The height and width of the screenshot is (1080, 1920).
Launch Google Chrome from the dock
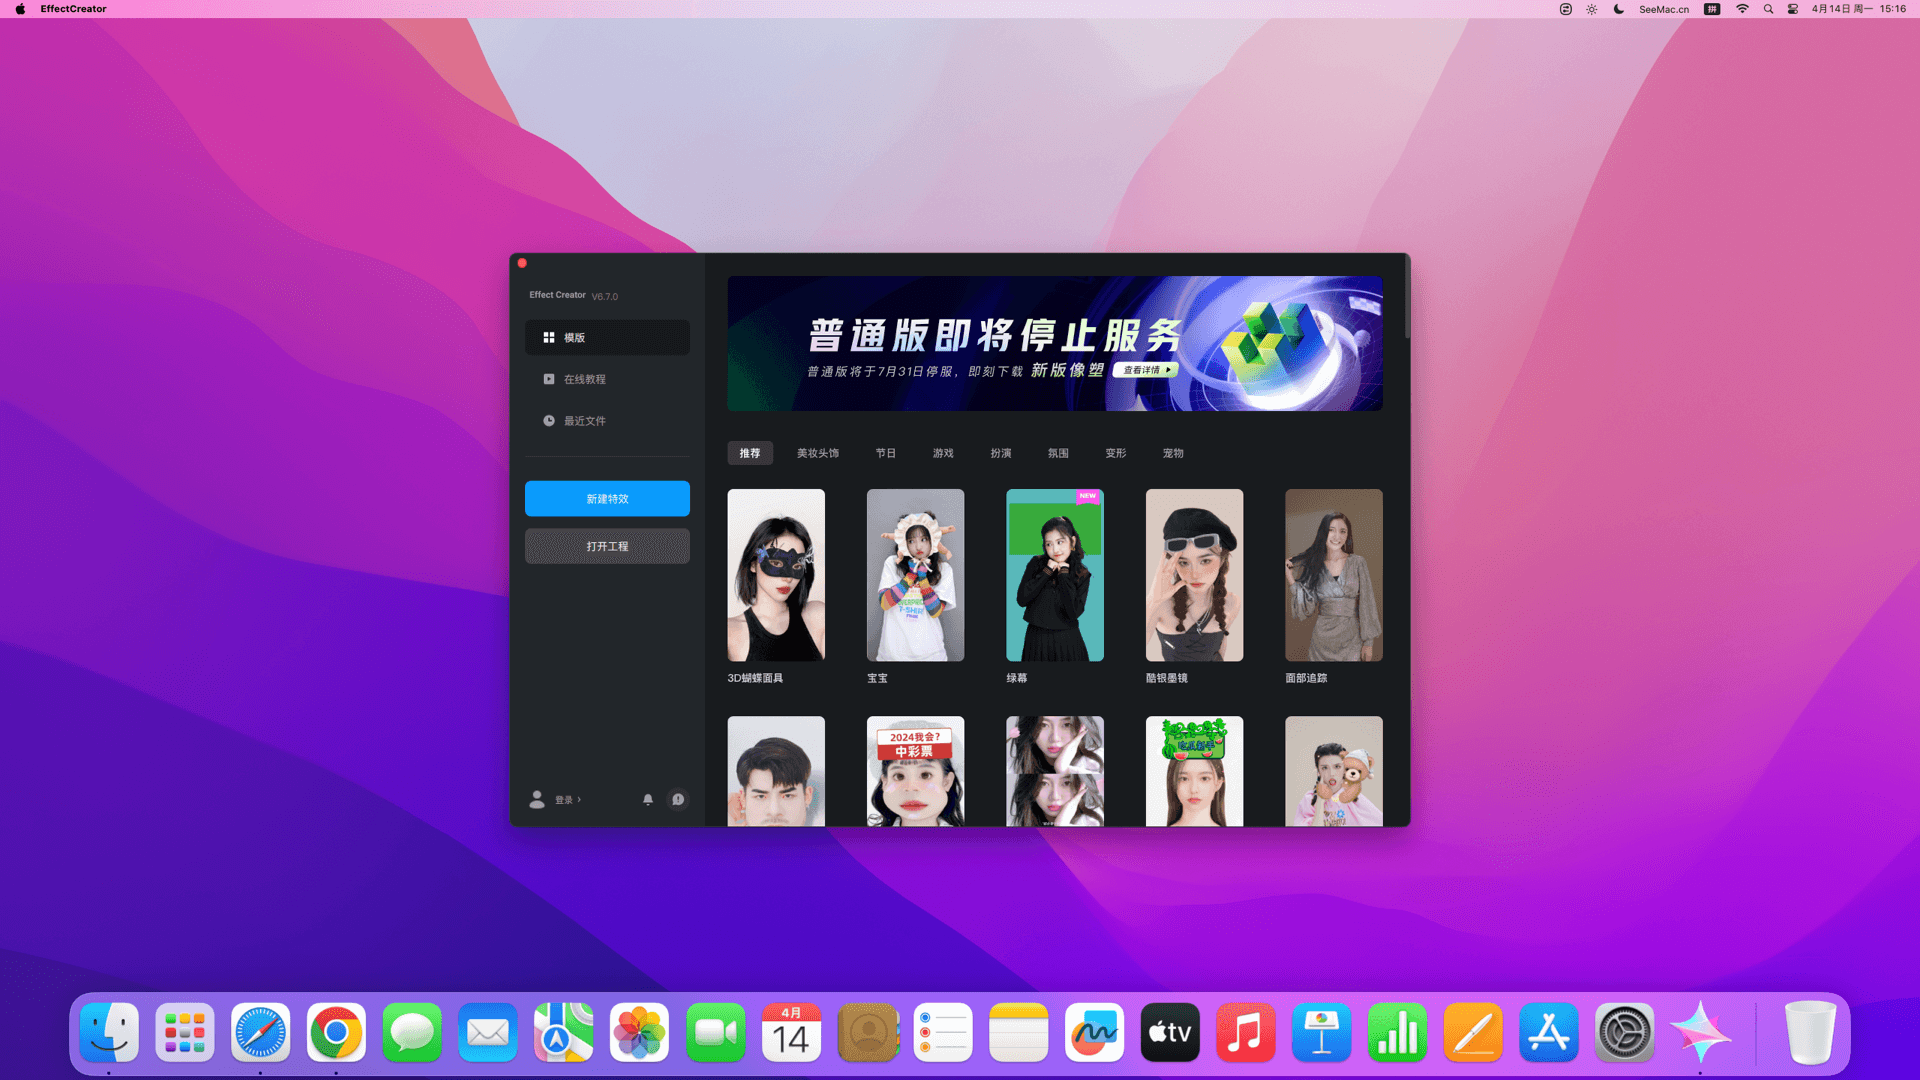click(x=336, y=1032)
